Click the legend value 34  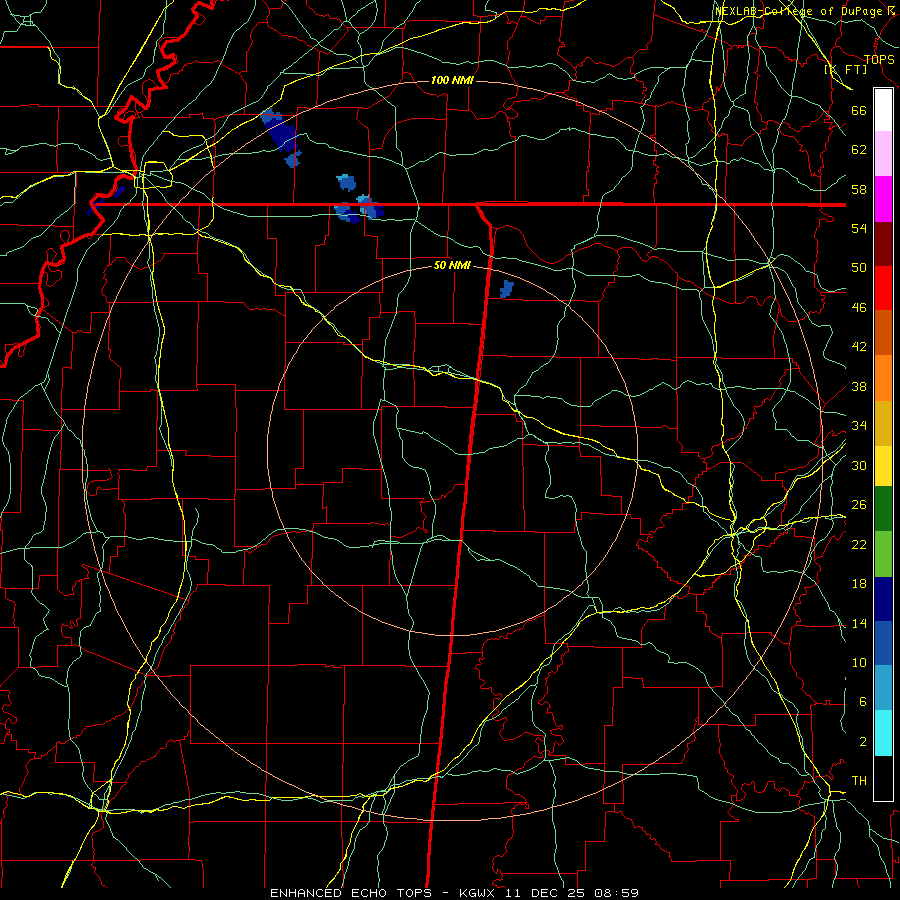[859, 426]
